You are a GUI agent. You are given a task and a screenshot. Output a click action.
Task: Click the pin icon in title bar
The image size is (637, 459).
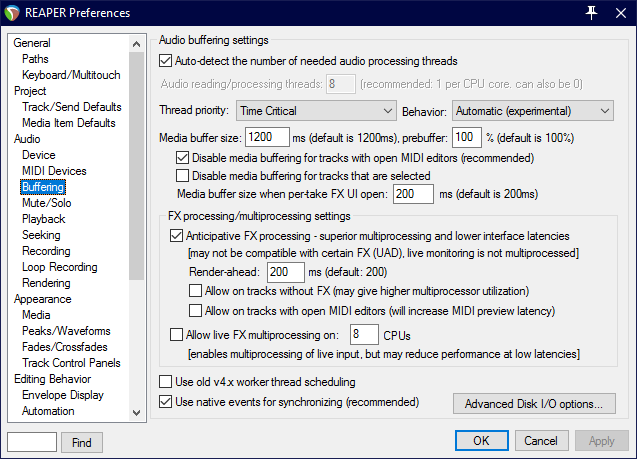(592, 11)
